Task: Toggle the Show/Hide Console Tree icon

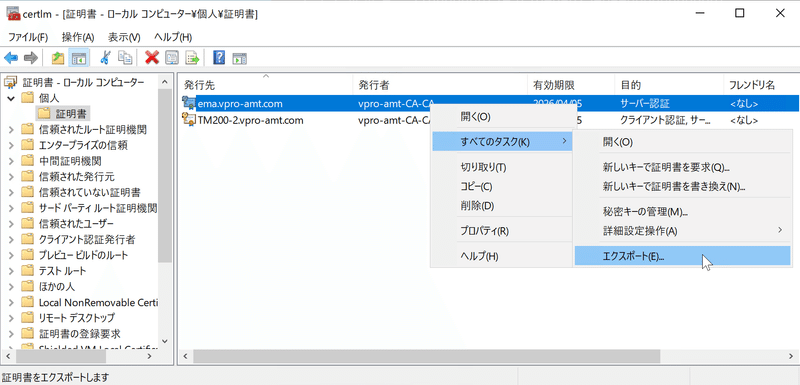Action: (x=79, y=58)
